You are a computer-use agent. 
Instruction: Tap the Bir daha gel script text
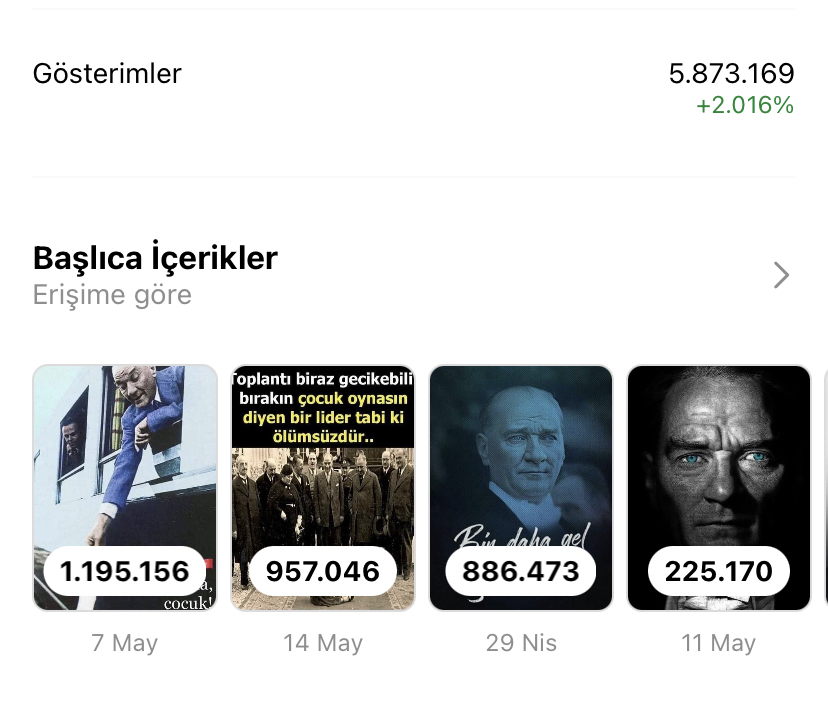(522, 536)
